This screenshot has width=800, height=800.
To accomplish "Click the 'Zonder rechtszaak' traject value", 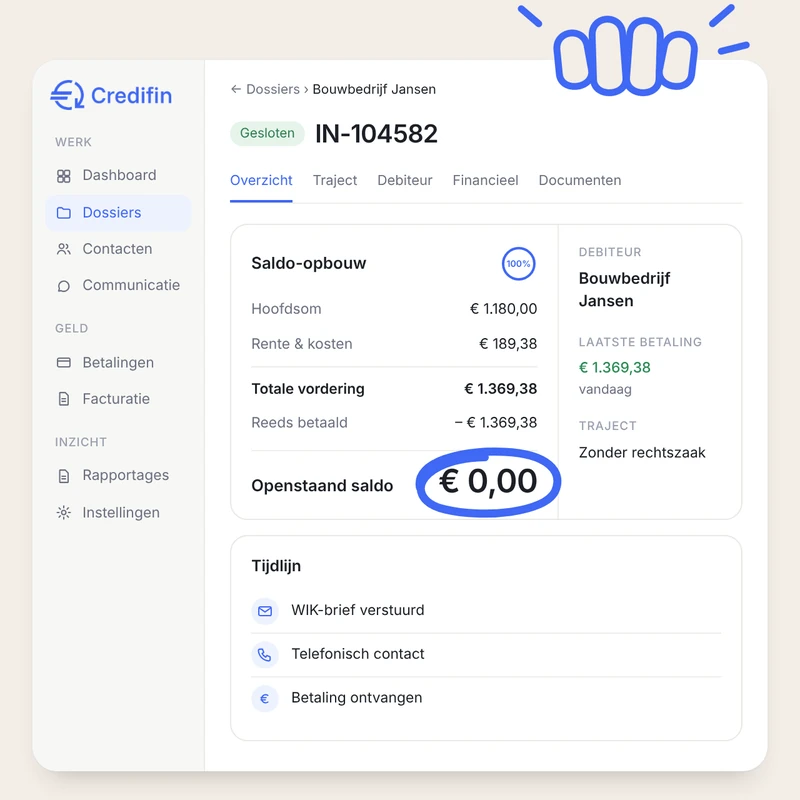I will 642,453.
